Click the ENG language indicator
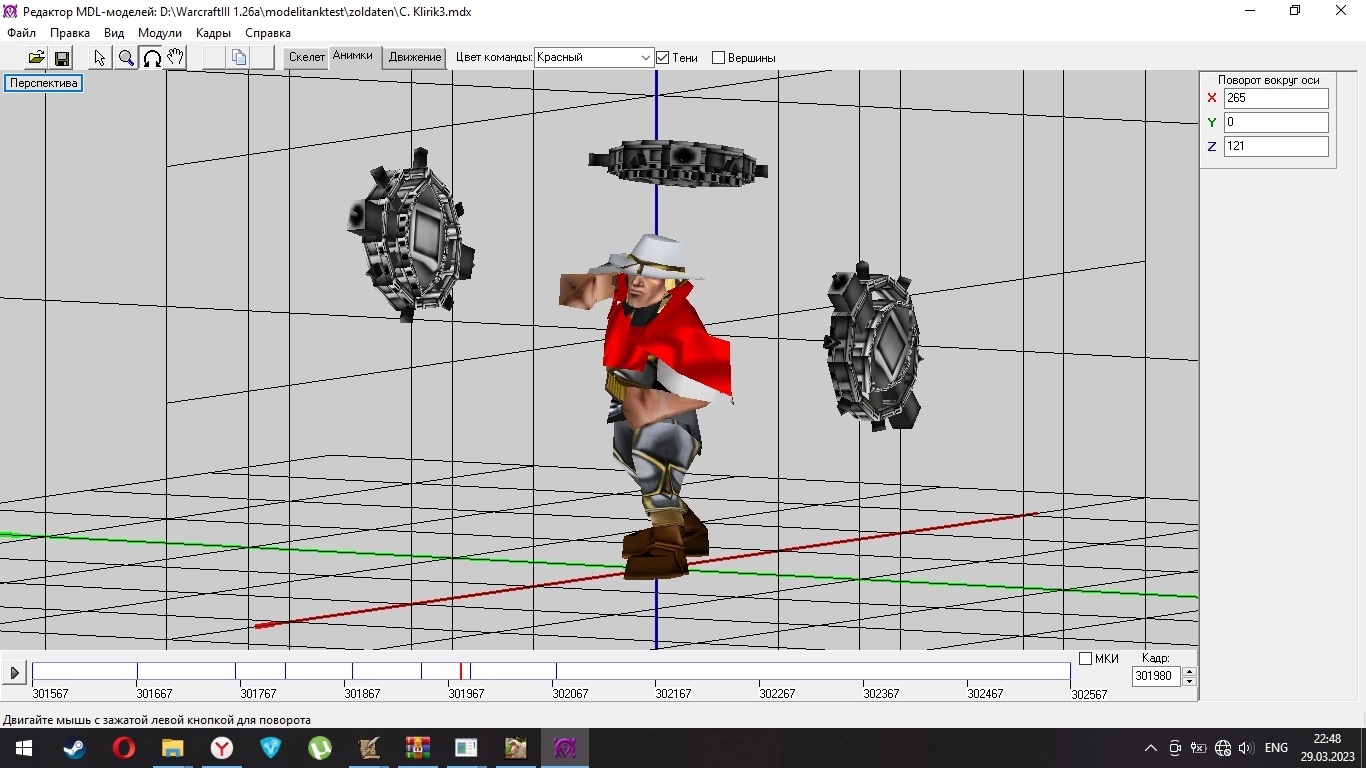 click(1276, 748)
